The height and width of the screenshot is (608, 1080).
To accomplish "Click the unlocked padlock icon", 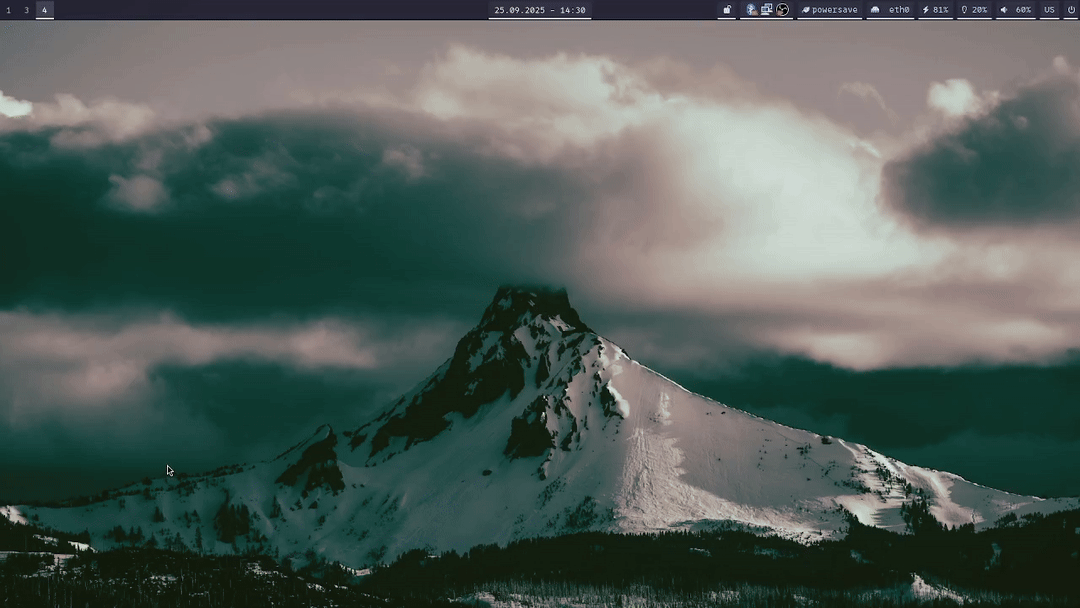I will (727, 10).
